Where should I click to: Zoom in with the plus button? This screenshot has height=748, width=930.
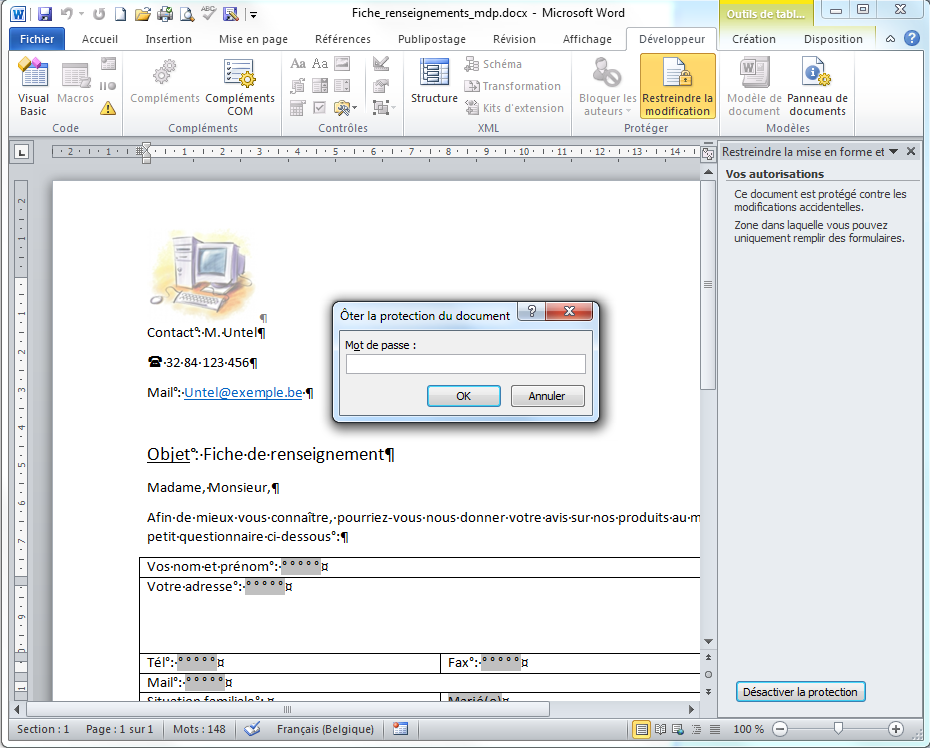896,729
